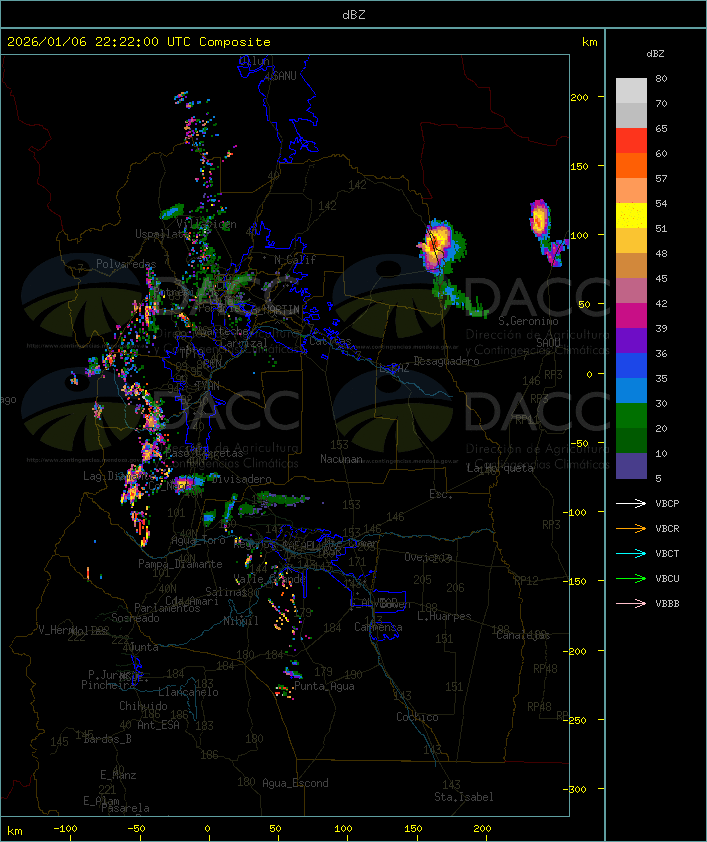
Task: Click the Sta.Isabel label on the map
Action: pos(463,797)
